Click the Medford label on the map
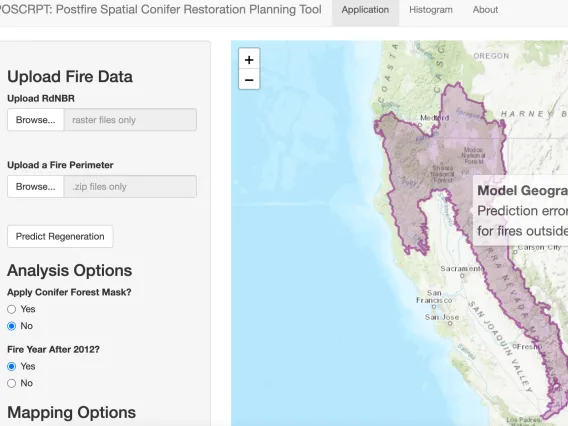Image resolution: width=568 pixels, height=426 pixels. 434,118
